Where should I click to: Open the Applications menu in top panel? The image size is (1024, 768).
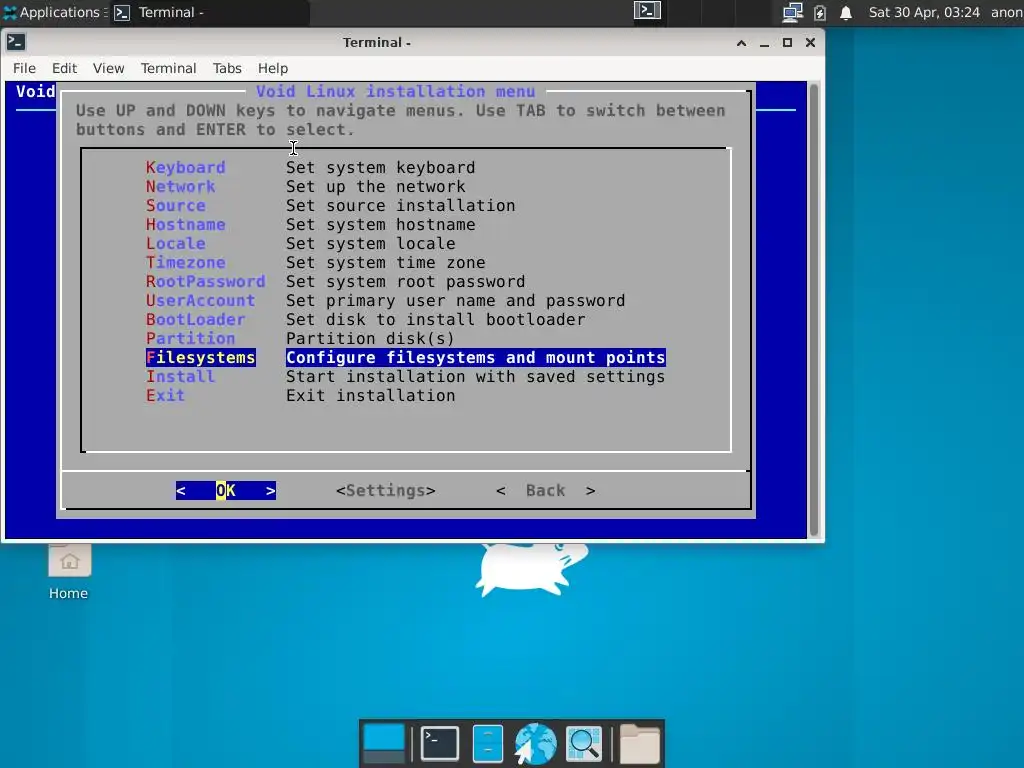click(x=52, y=12)
